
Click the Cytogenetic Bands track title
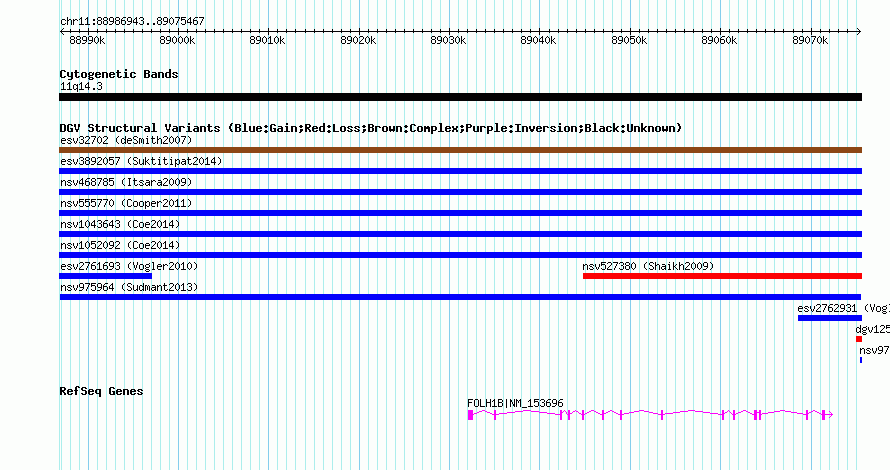(x=119, y=74)
